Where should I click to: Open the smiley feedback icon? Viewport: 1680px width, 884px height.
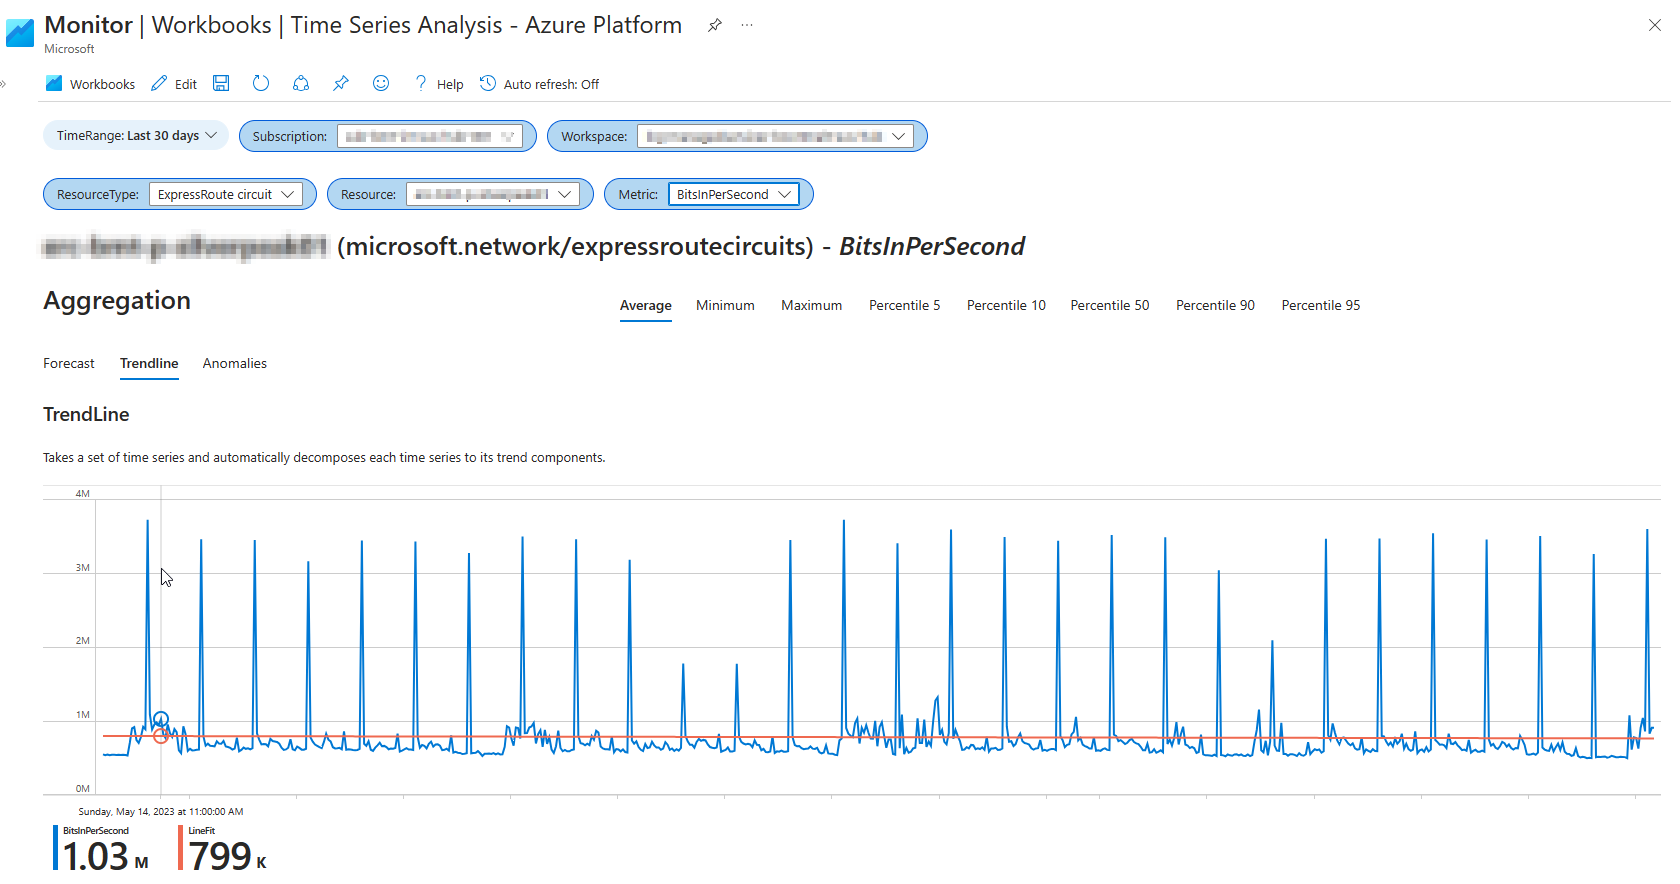click(x=381, y=83)
